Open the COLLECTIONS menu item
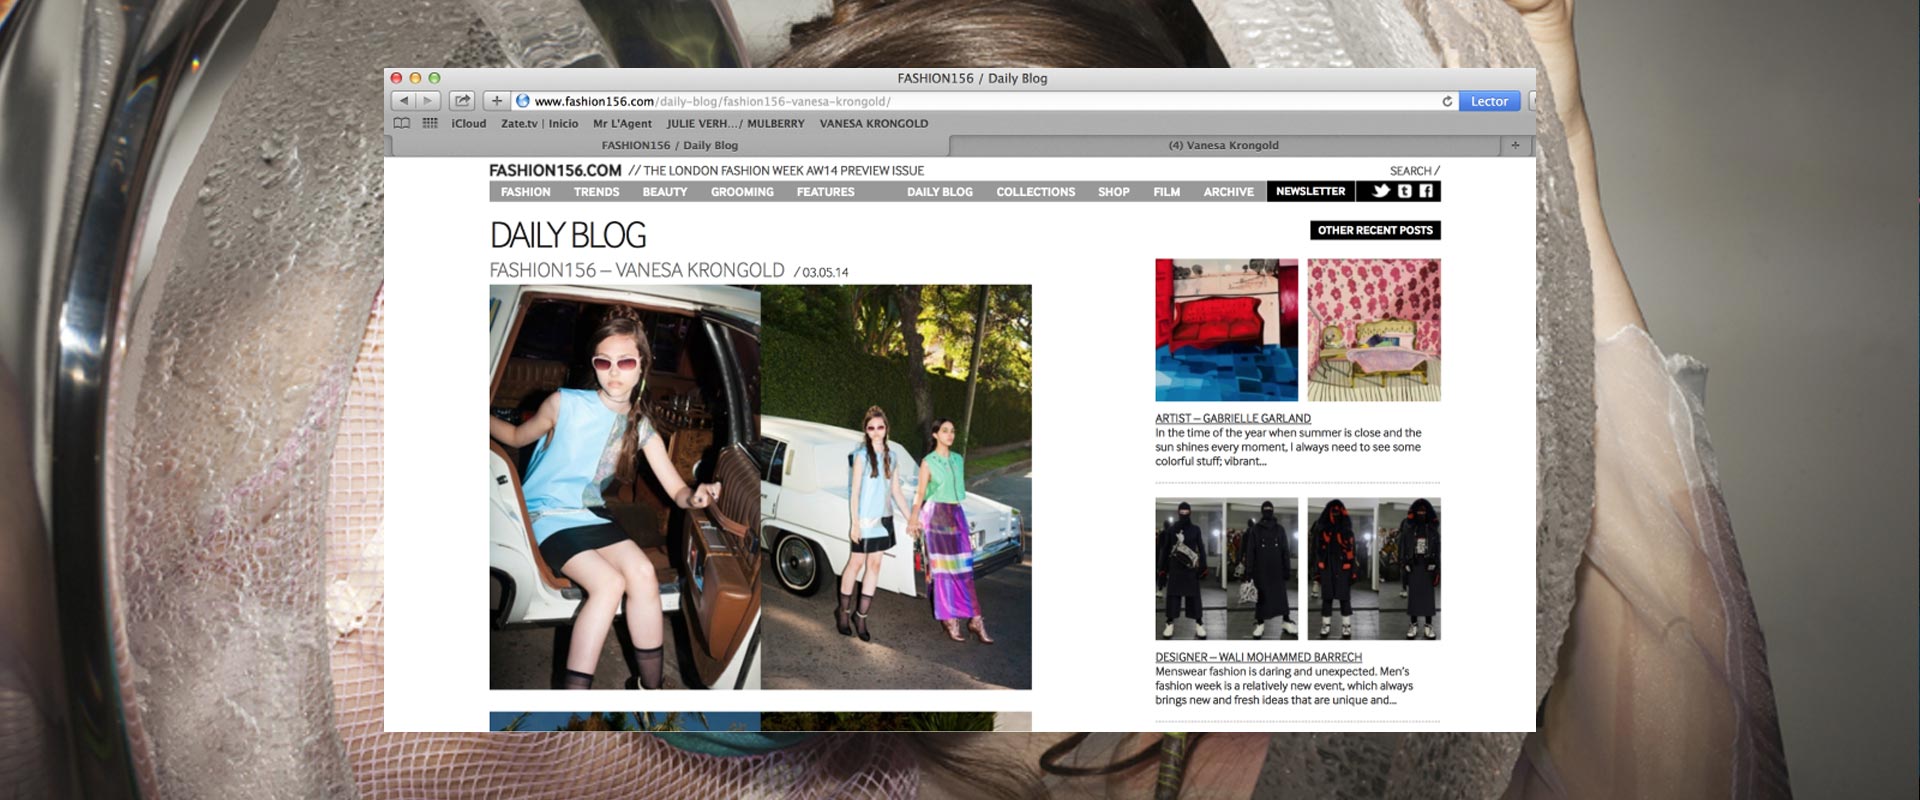 (1036, 192)
